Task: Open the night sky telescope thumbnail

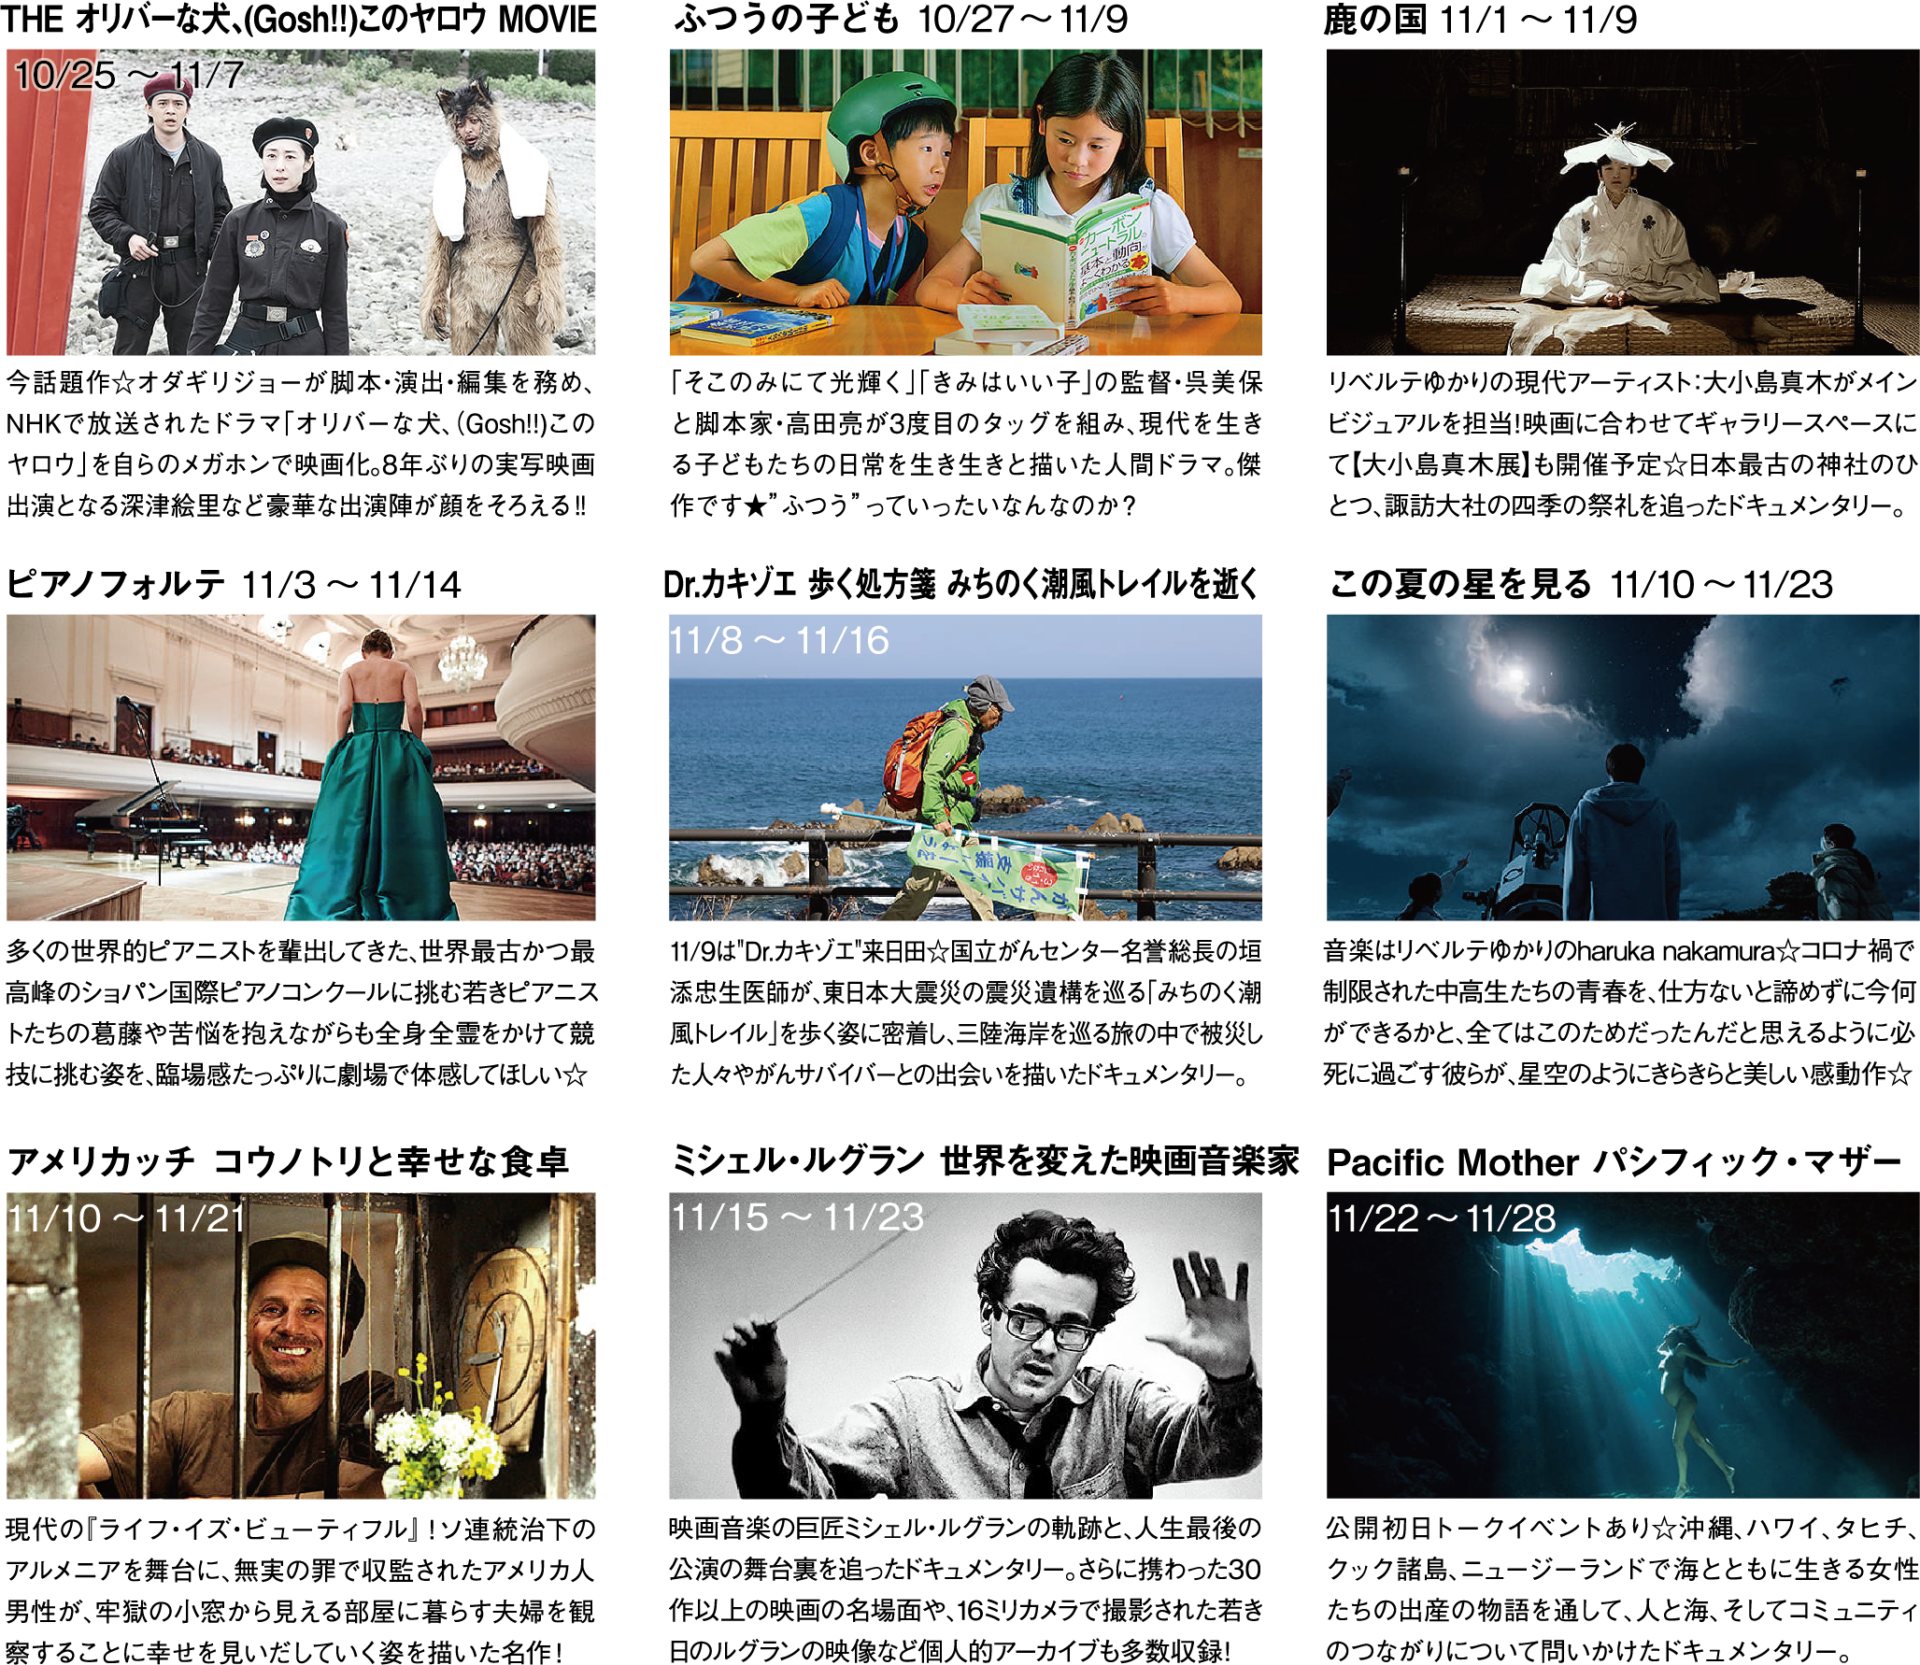Action: pyautogui.click(x=1622, y=767)
